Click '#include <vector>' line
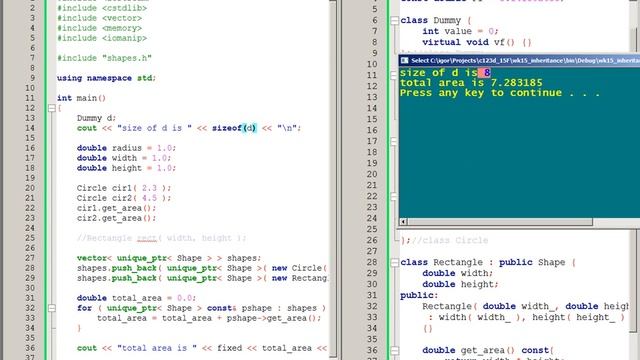Viewport: 640px width, 360px height. click(x=100, y=18)
